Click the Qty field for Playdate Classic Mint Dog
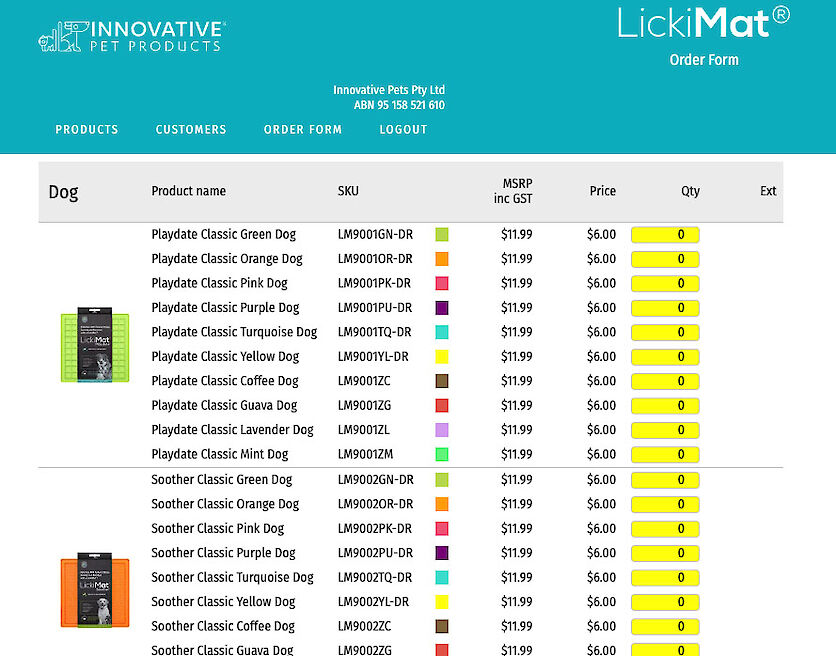Viewport: 836px width, 656px height. click(665, 454)
